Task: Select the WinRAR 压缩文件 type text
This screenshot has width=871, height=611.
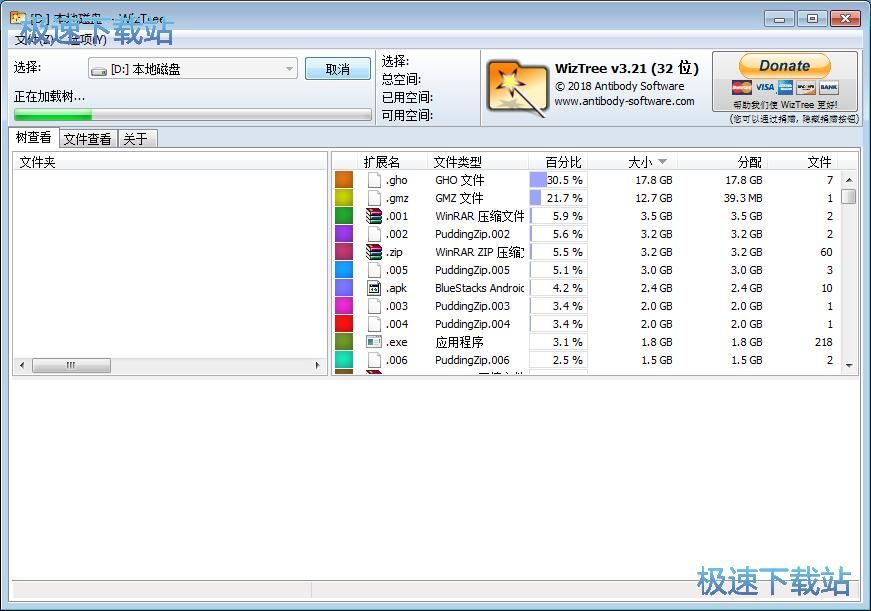Action: click(479, 216)
